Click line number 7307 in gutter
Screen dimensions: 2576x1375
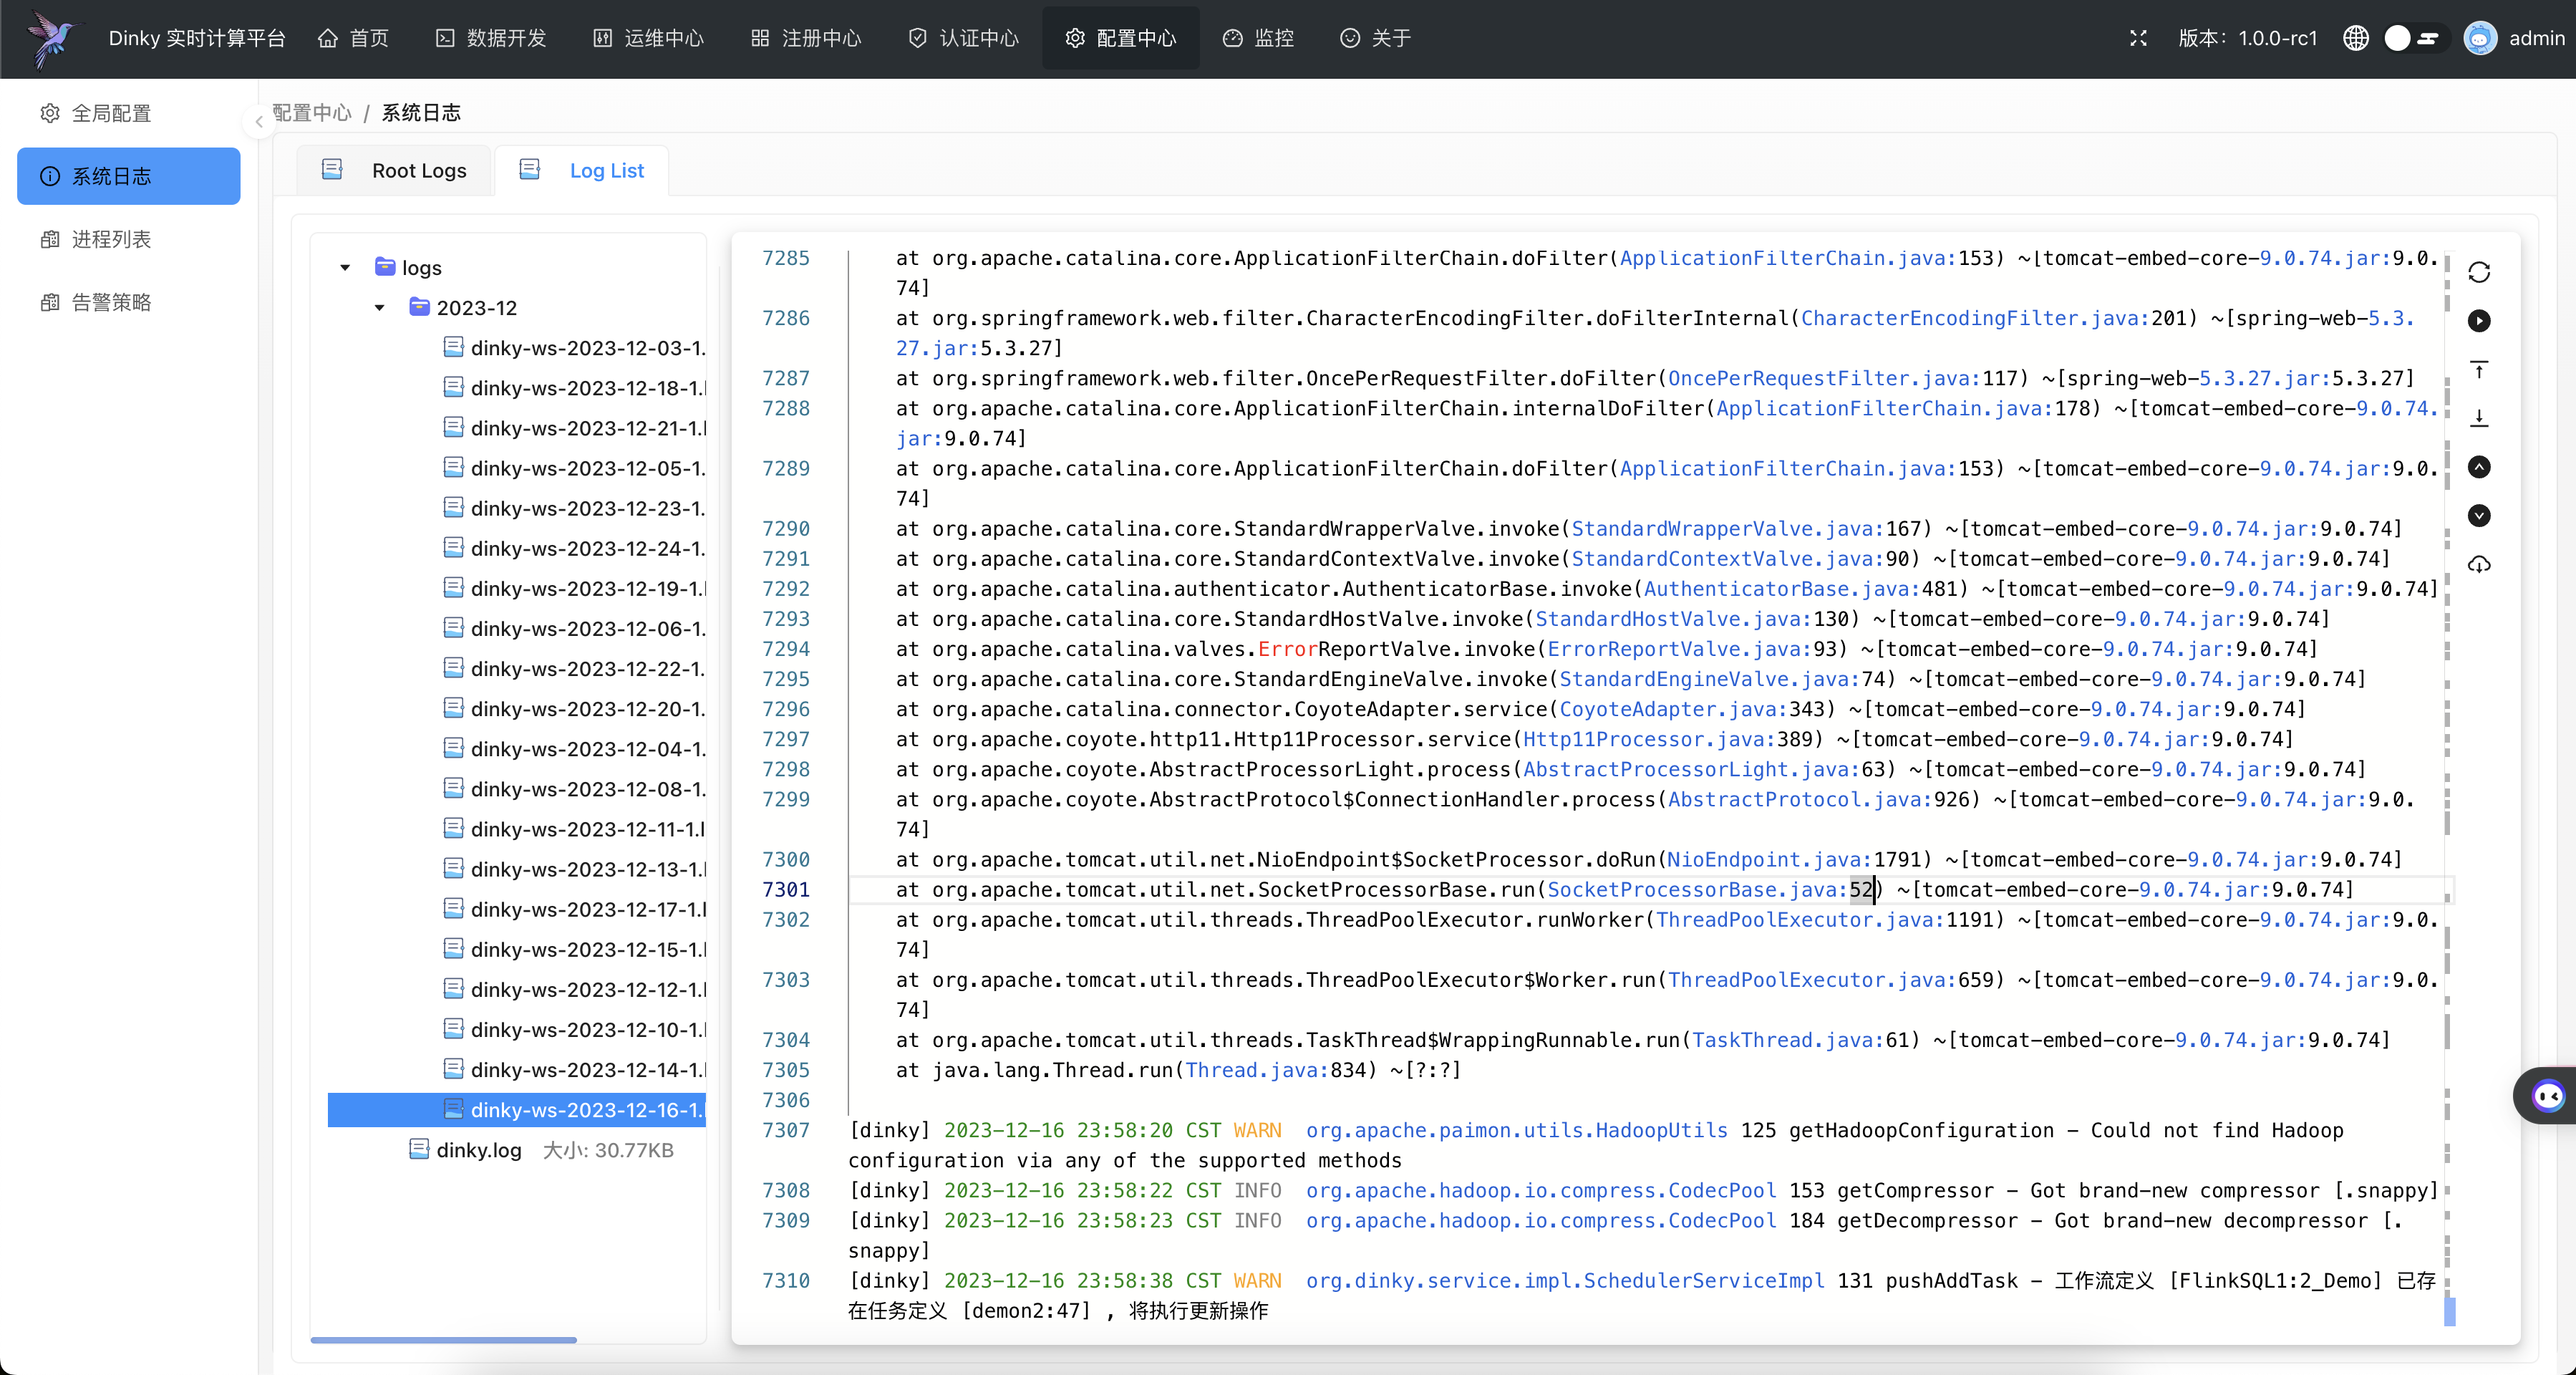coord(785,1130)
